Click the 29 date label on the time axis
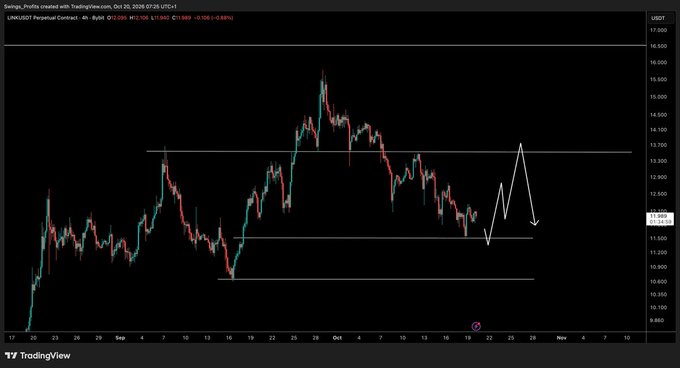The image size is (680, 368). coord(99,338)
